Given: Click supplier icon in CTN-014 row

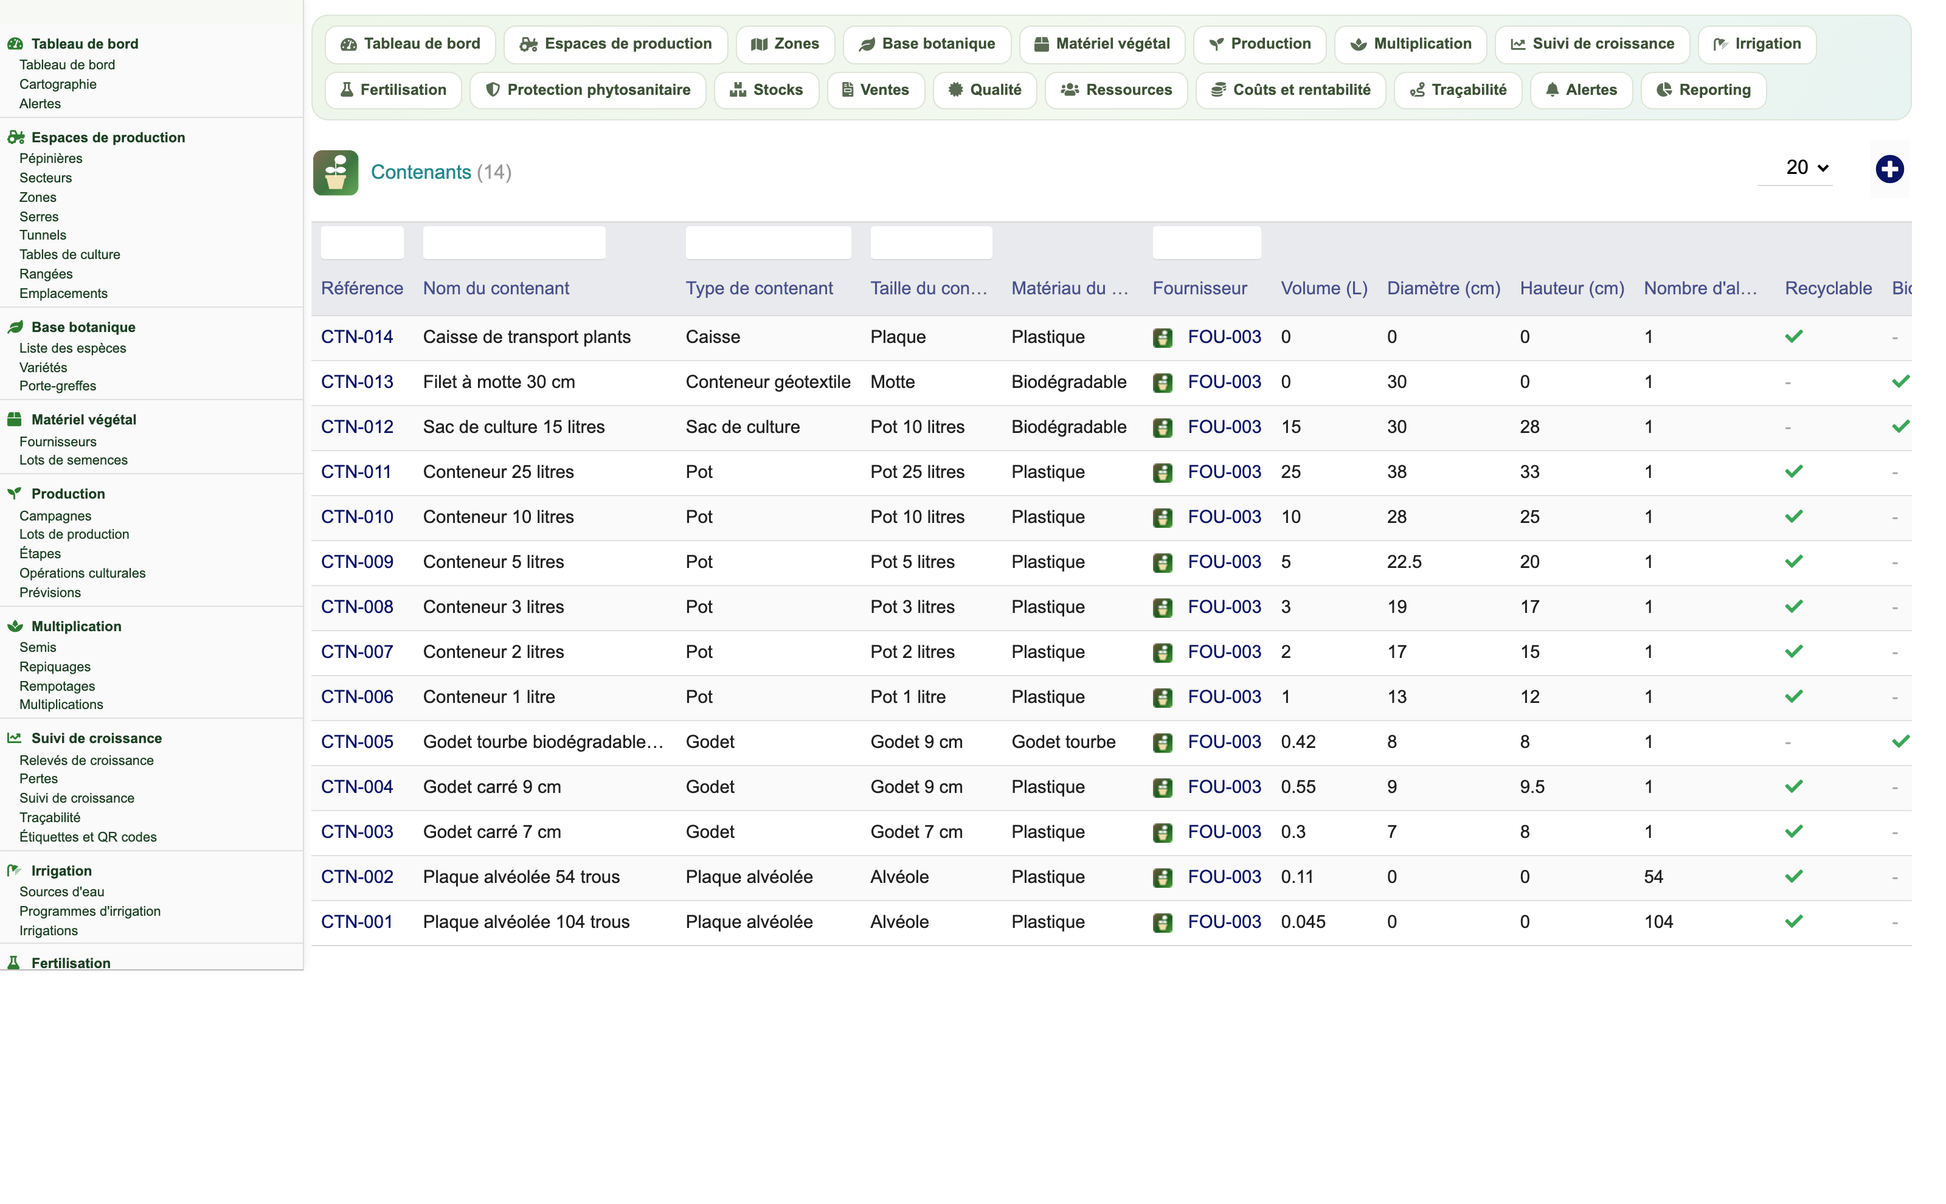Looking at the screenshot, I should [x=1162, y=338].
